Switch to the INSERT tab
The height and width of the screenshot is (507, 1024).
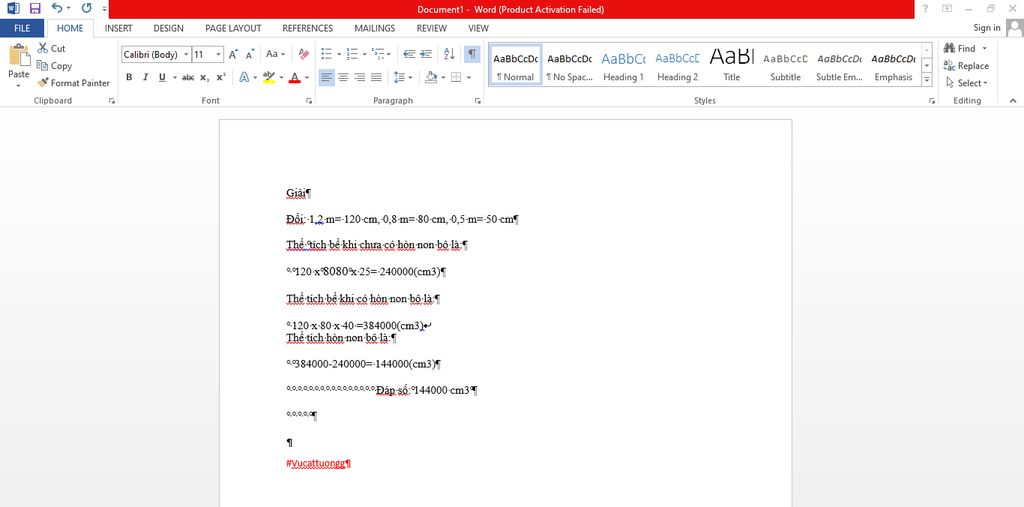tap(118, 28)
